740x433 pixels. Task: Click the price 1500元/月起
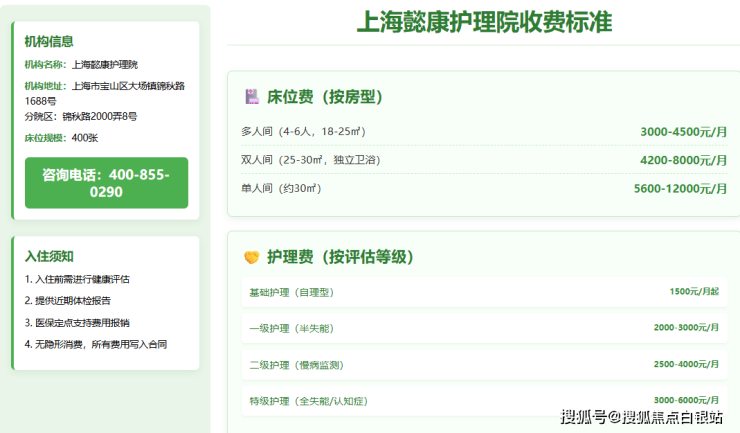pyautogui.click(x=694, y=291)
